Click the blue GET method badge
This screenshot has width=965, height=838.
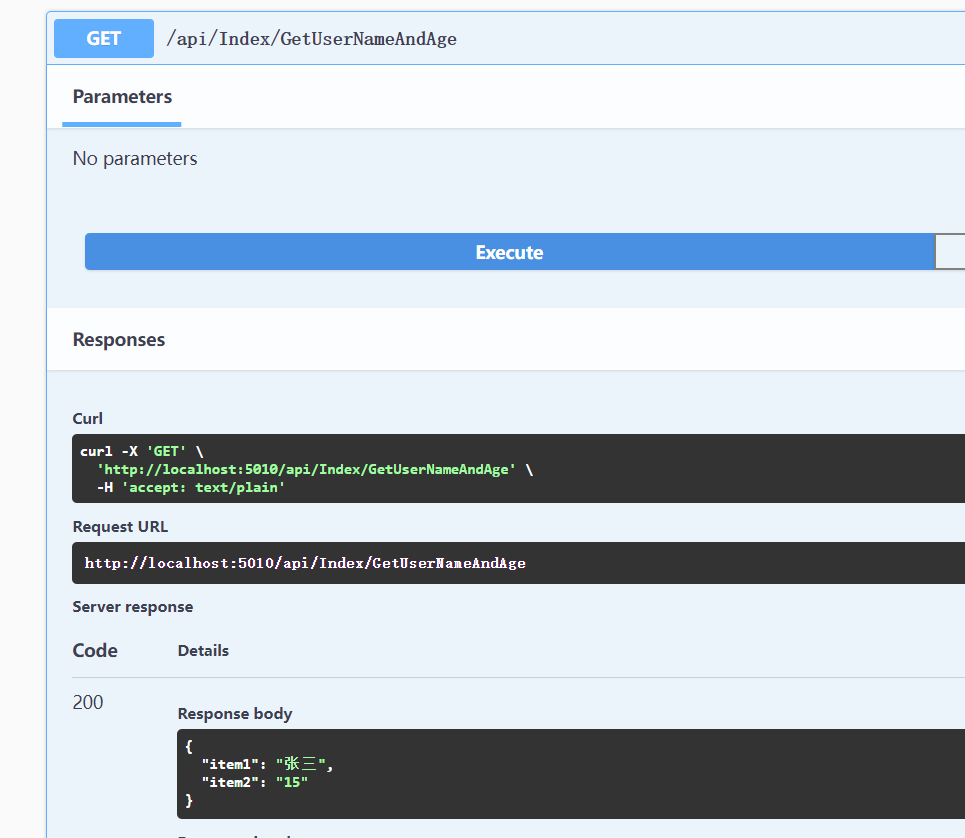[104, 39]
